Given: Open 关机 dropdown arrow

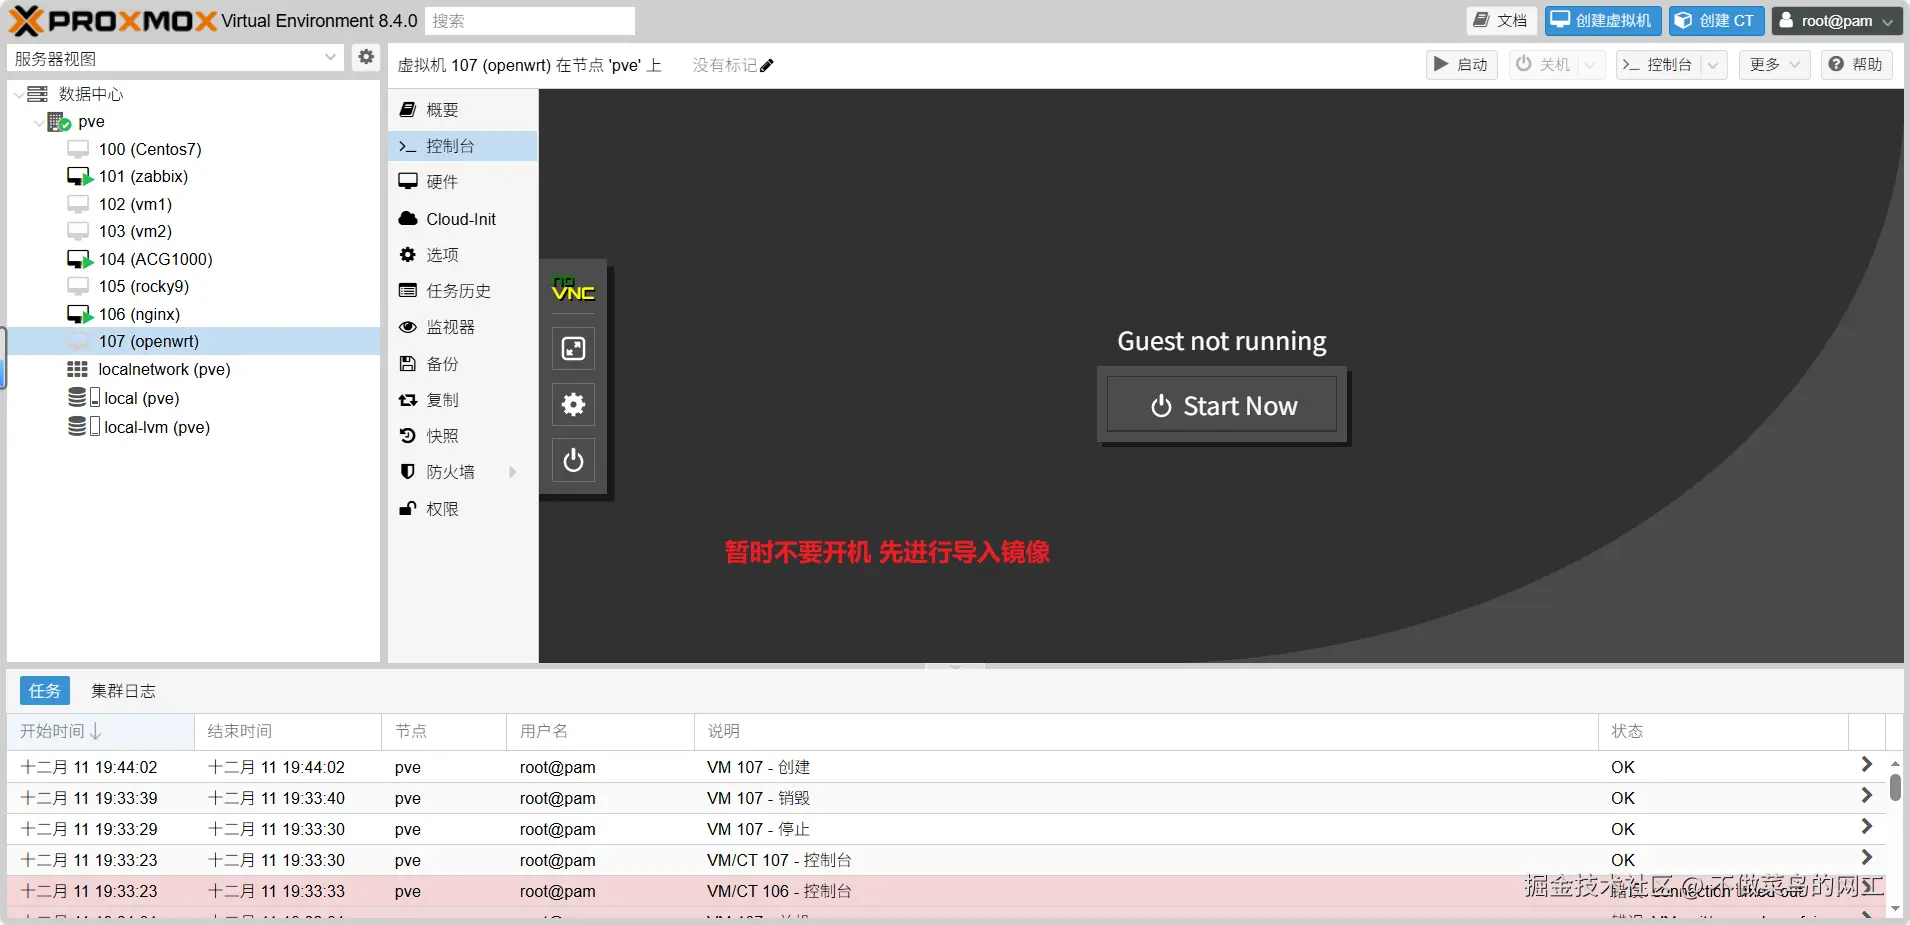Looking at the screenshot, I should click(1589, 65).
